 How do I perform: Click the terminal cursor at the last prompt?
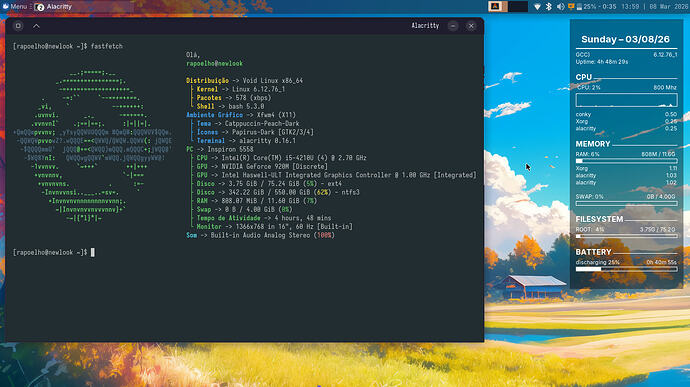[x=92, y=252]
